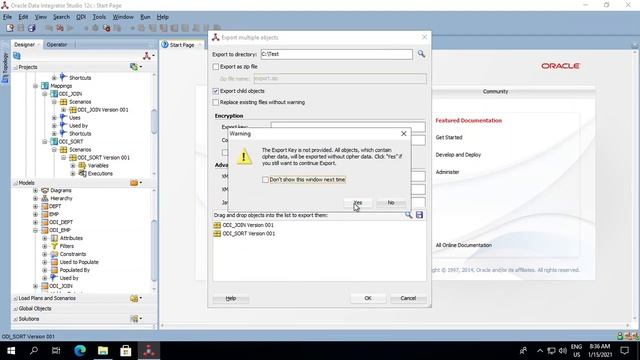Image resolution: width=640 pixels, height=360 pixels.
Task: Click Cancel in Export multiple objects dialog
Action: [x=408, y=298]
